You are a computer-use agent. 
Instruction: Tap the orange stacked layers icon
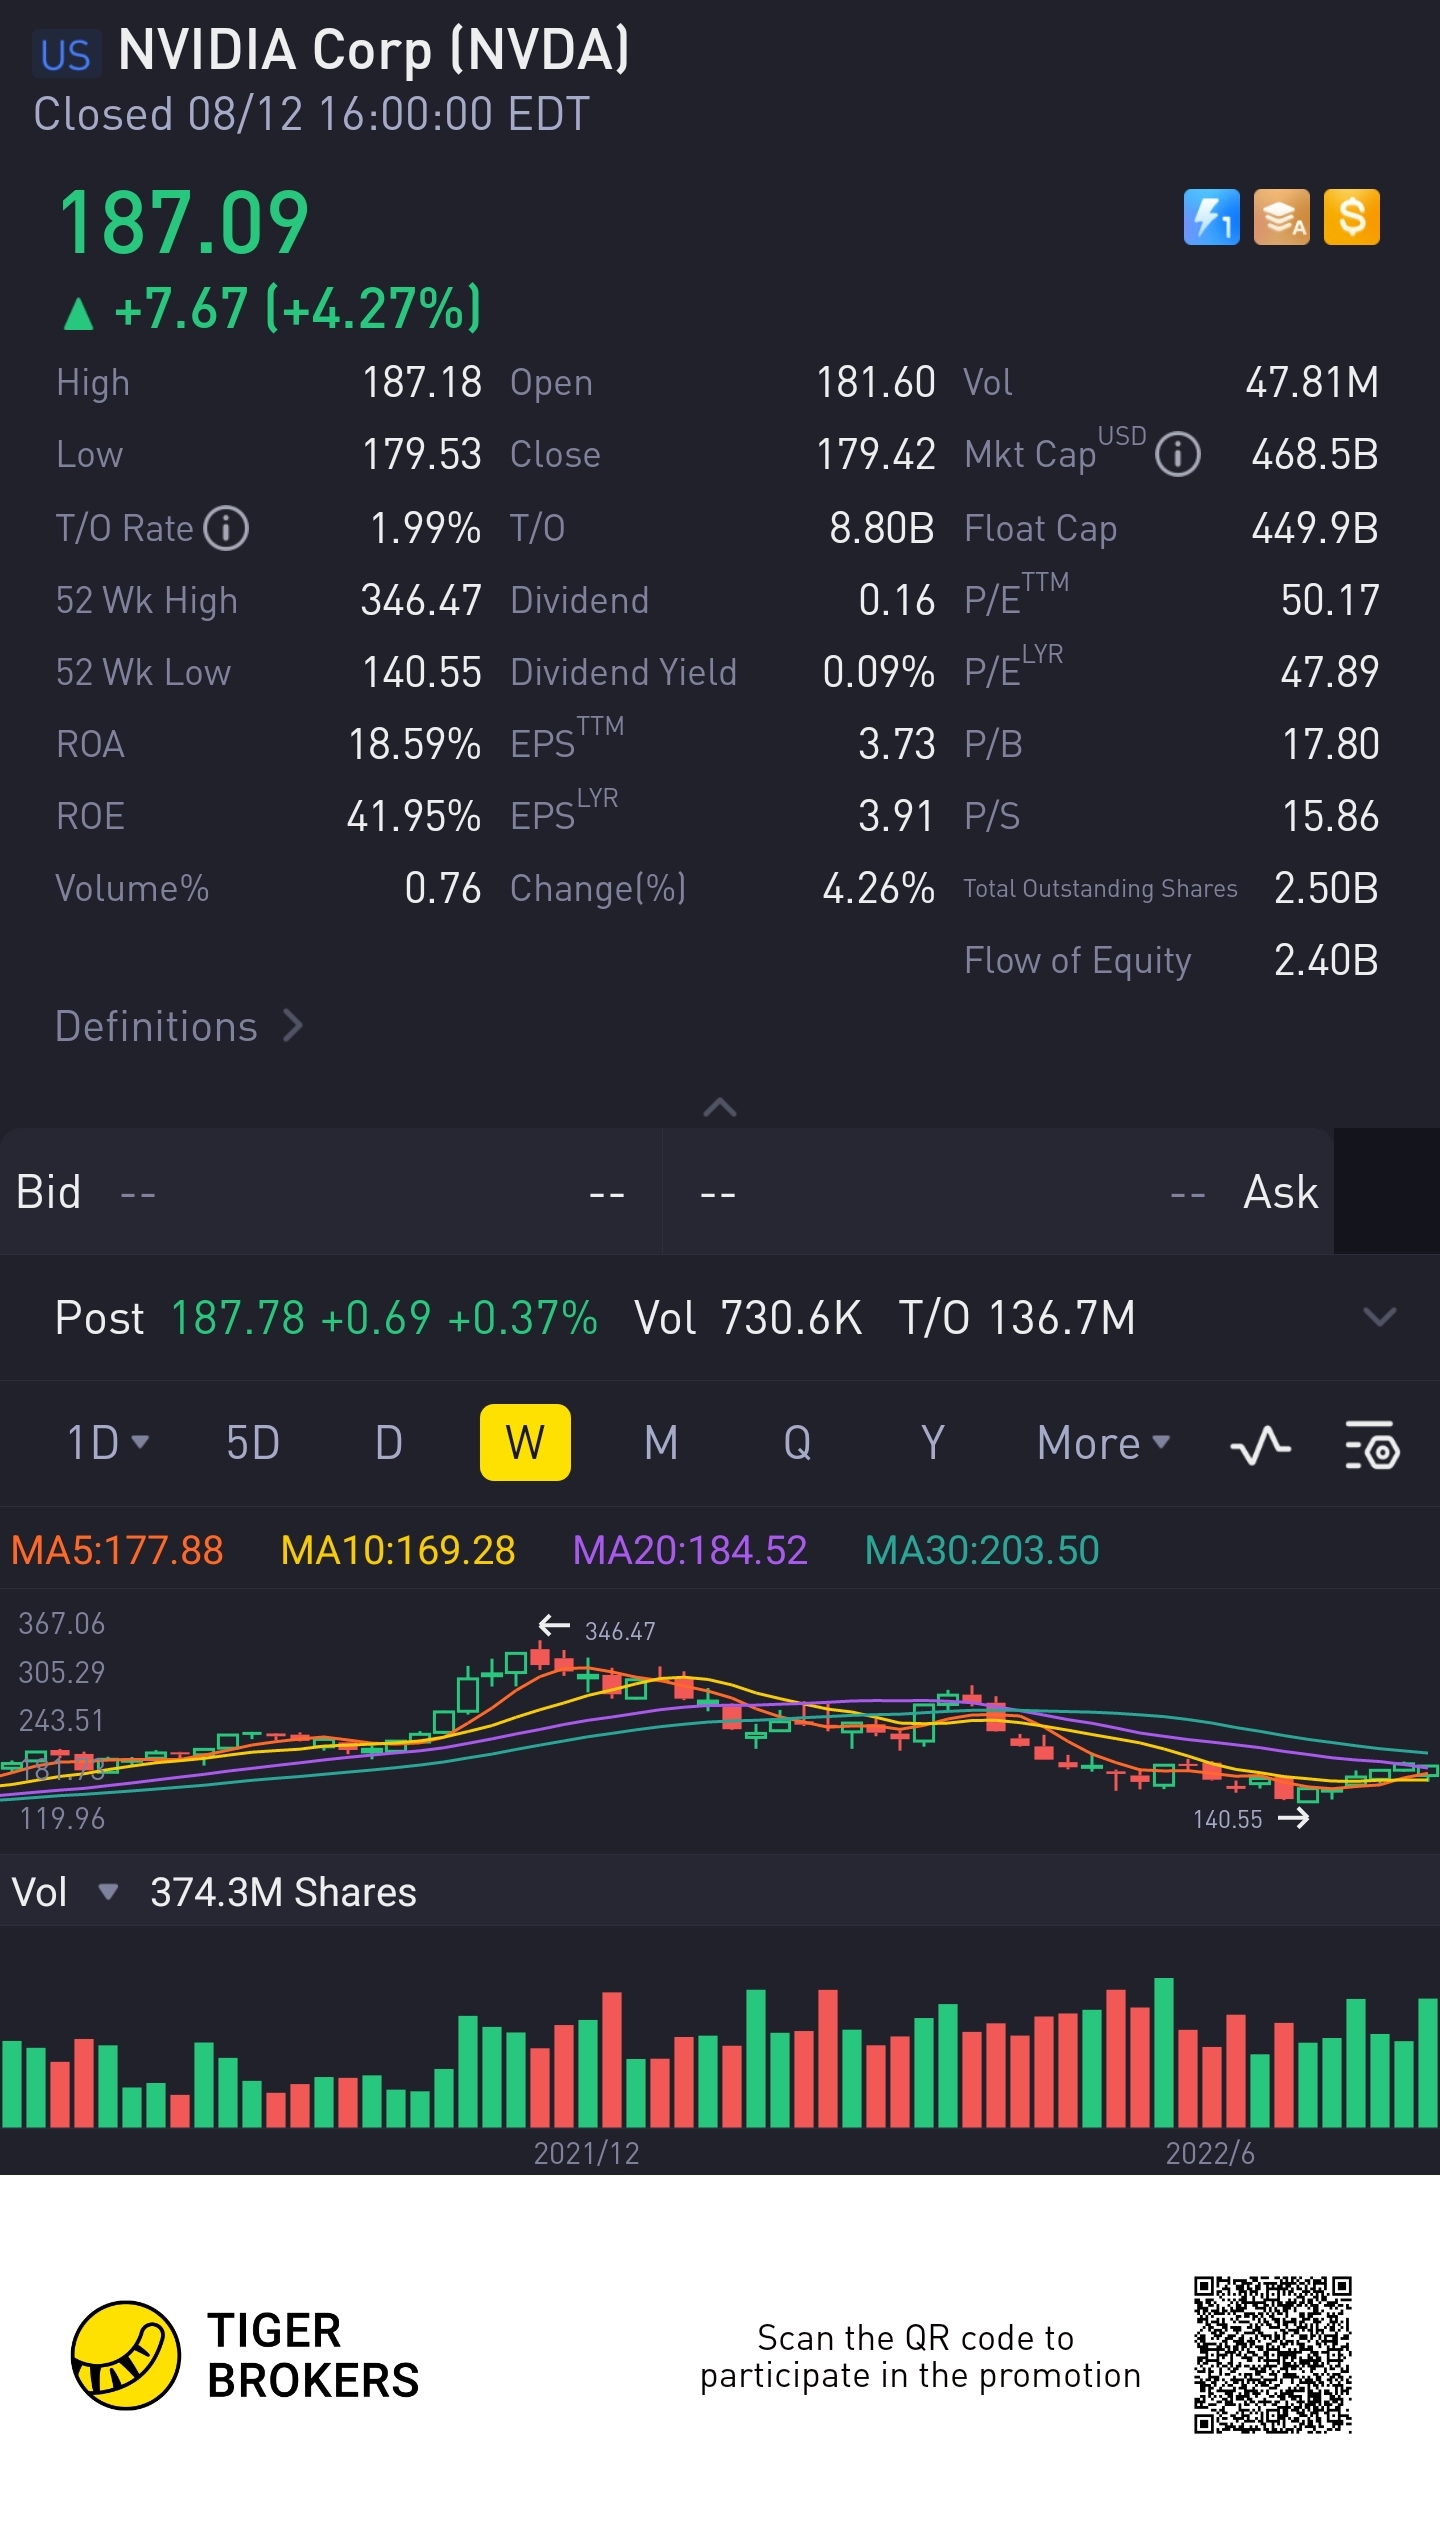click(x=1281, y=217)
